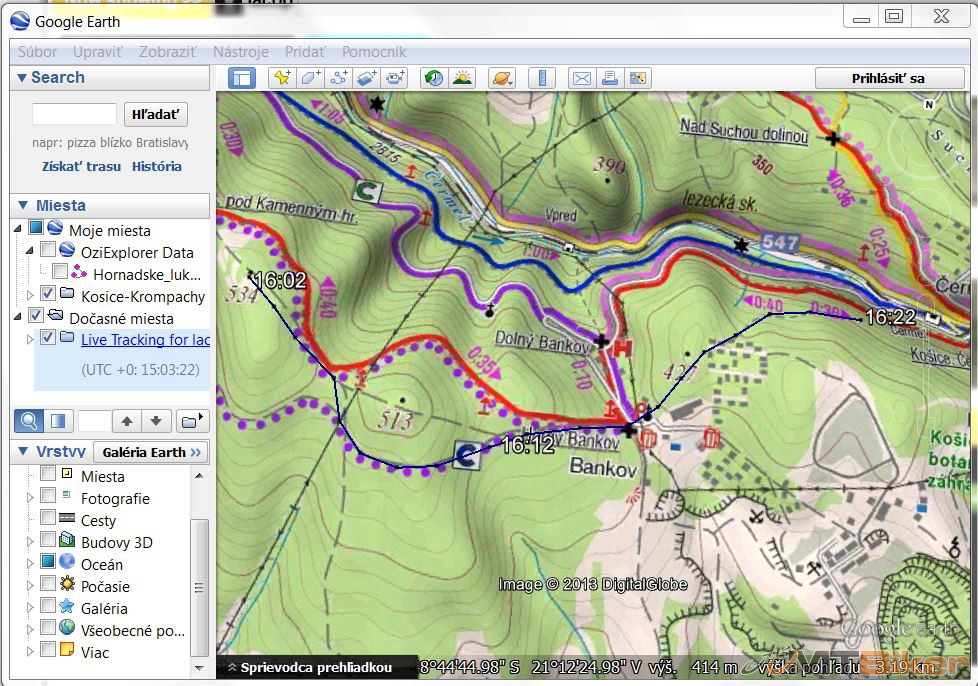The width and height of the screenshot is (978, 686).
Task: Click the email envelope icon
Action: click(x=580, y=78)
